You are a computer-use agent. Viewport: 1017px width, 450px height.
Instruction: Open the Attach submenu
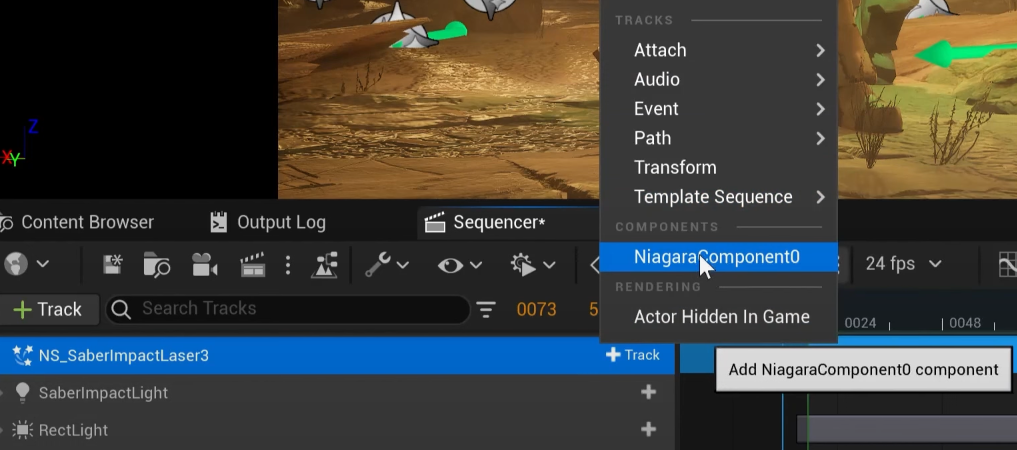(718, 51)
